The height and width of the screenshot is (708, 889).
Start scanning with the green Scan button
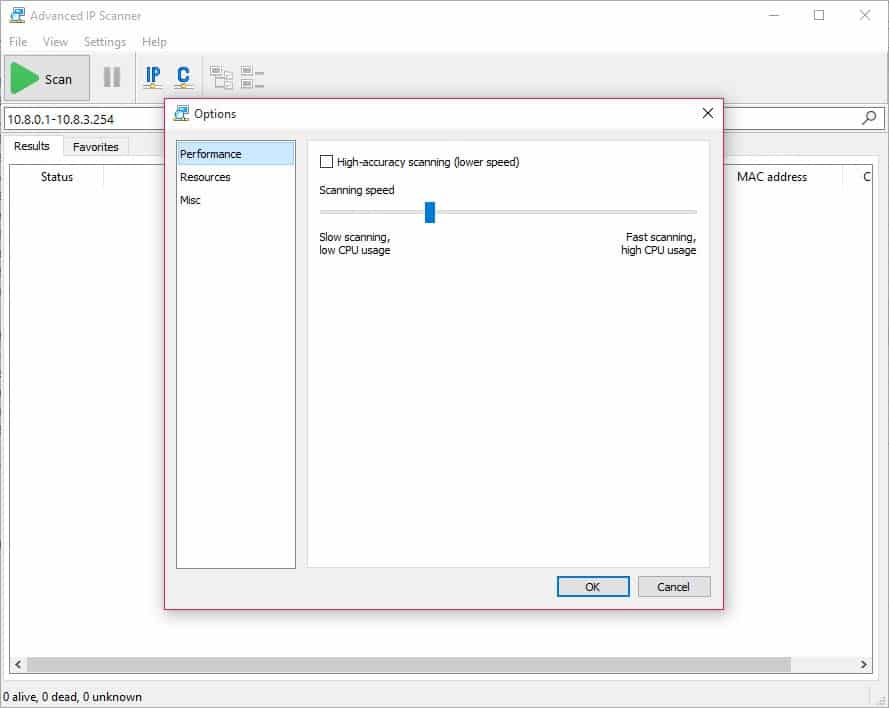[46, 78]
